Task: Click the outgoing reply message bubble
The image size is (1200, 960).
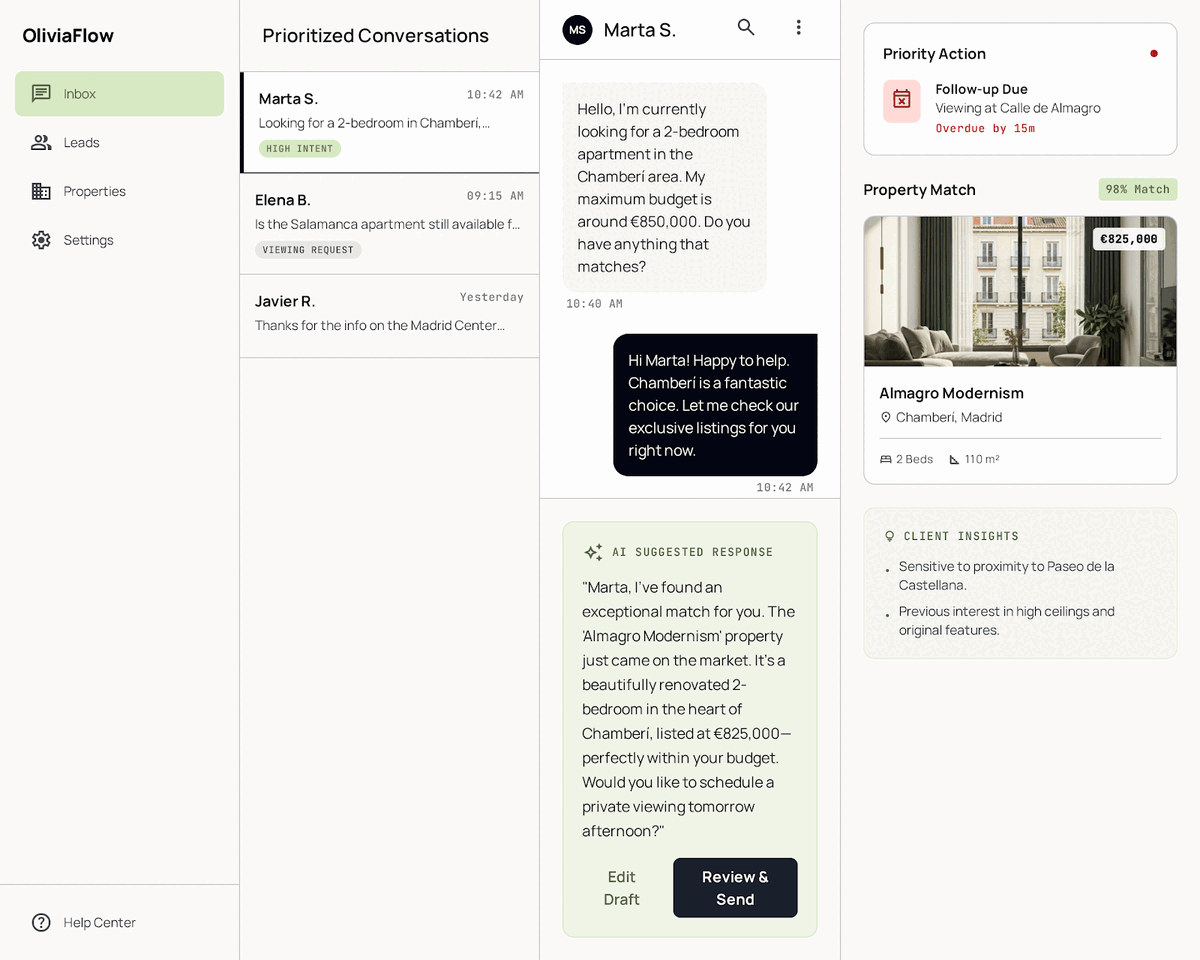Action: pos(715,405)
